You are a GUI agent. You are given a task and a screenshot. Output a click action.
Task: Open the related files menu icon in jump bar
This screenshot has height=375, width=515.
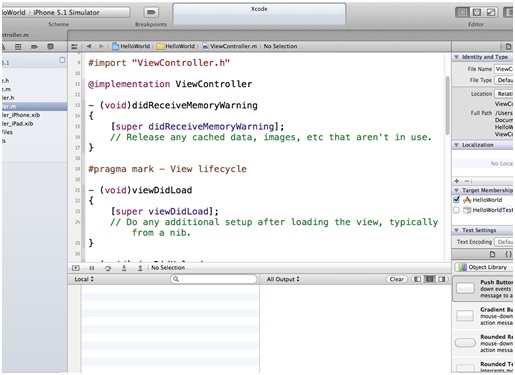pos(74,46)
